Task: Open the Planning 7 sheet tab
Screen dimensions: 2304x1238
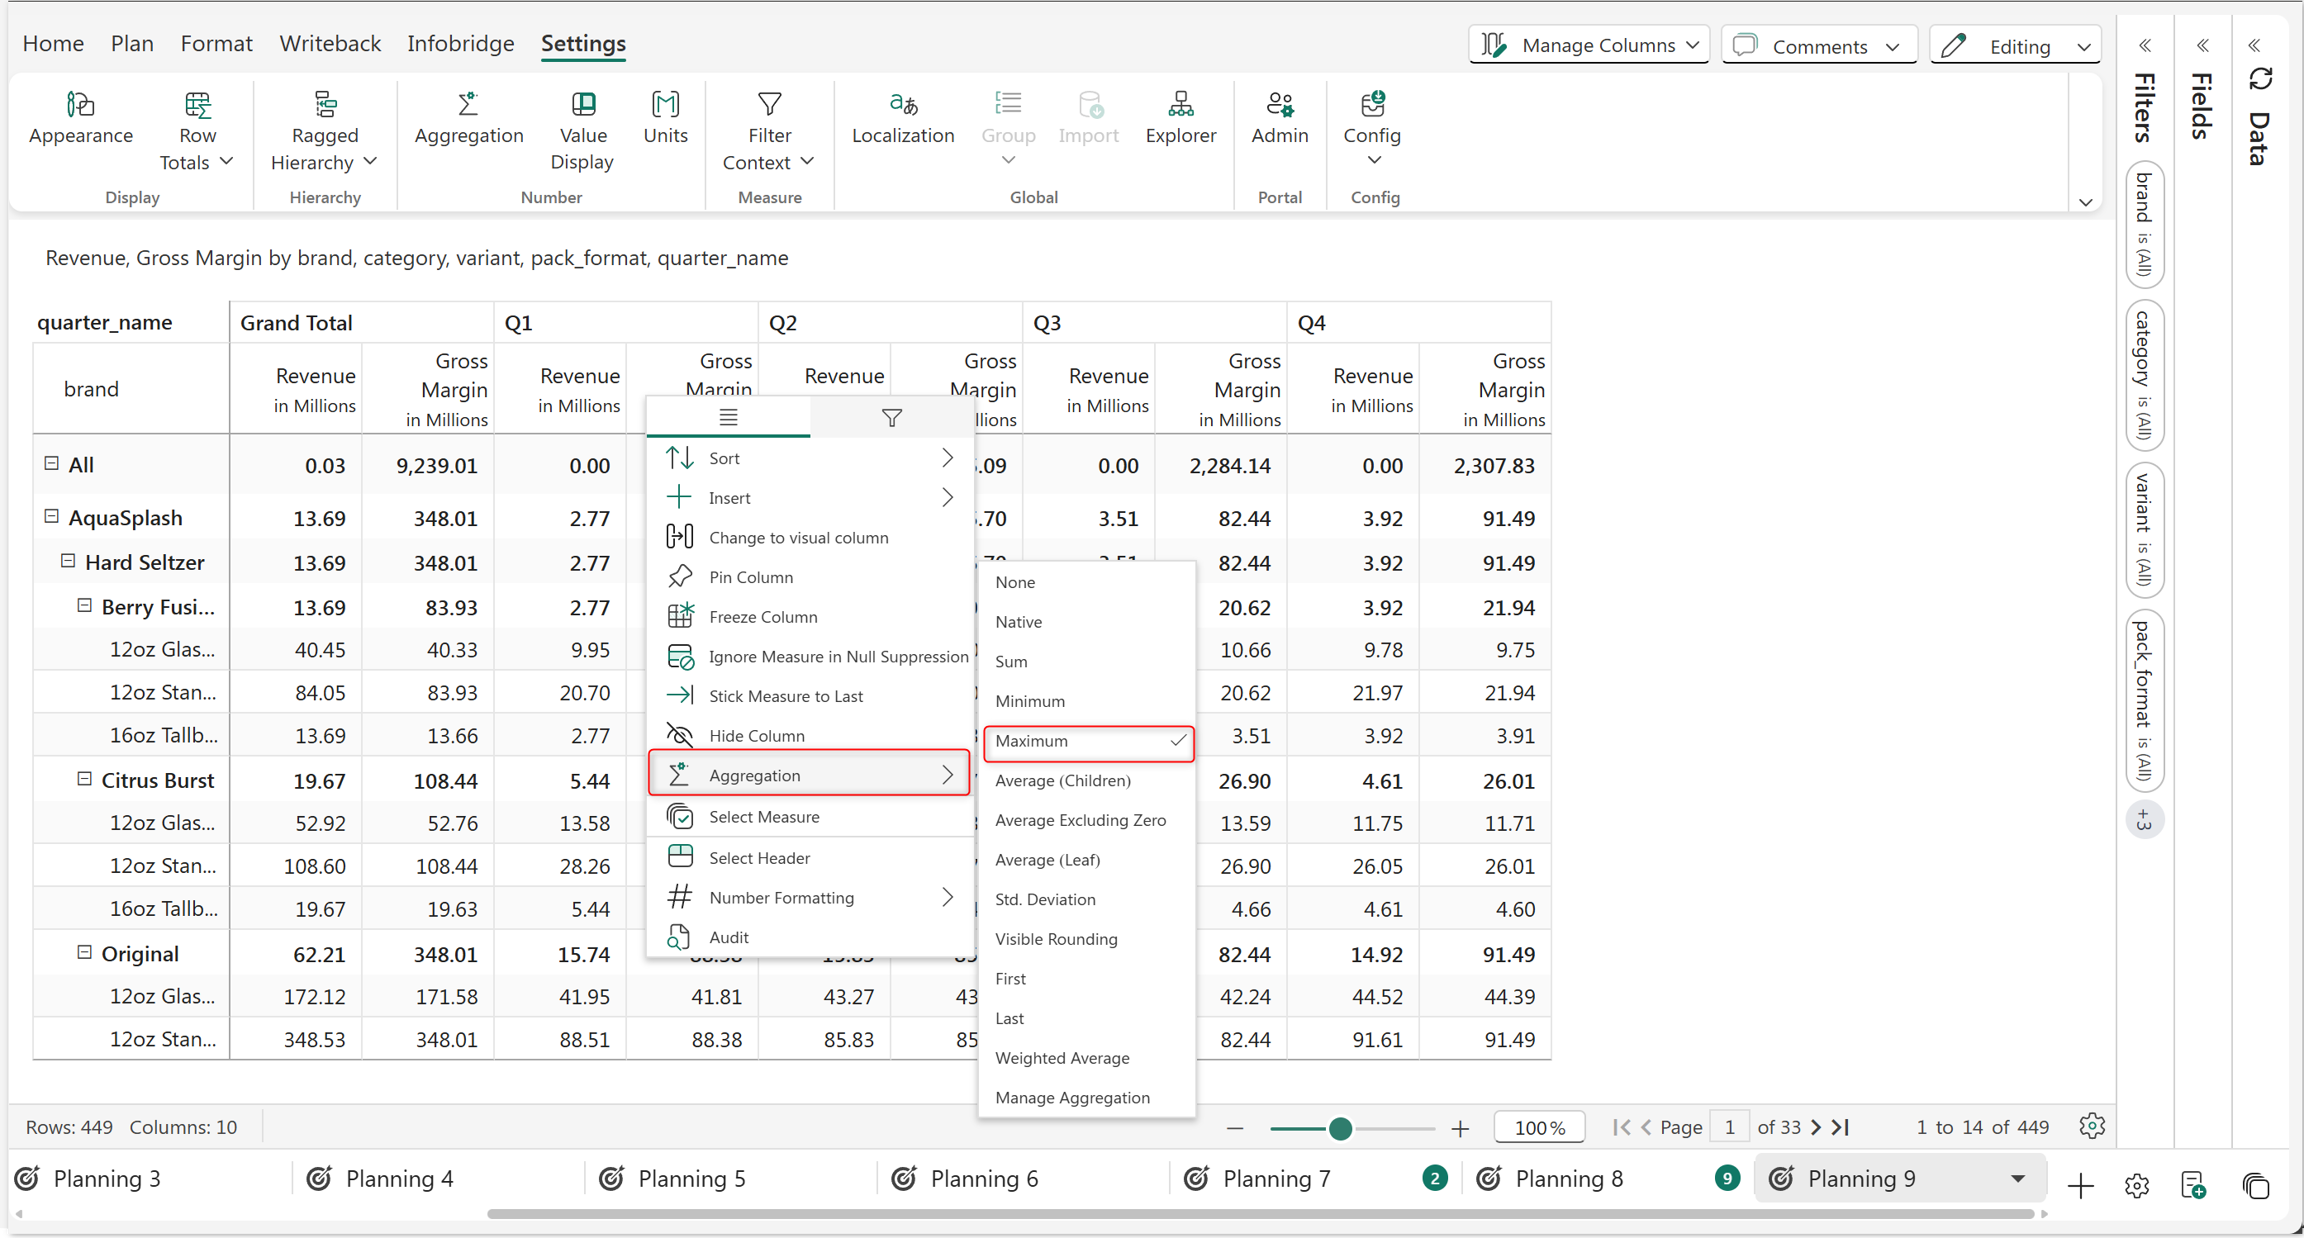Action: (x=1276, y=1179)
